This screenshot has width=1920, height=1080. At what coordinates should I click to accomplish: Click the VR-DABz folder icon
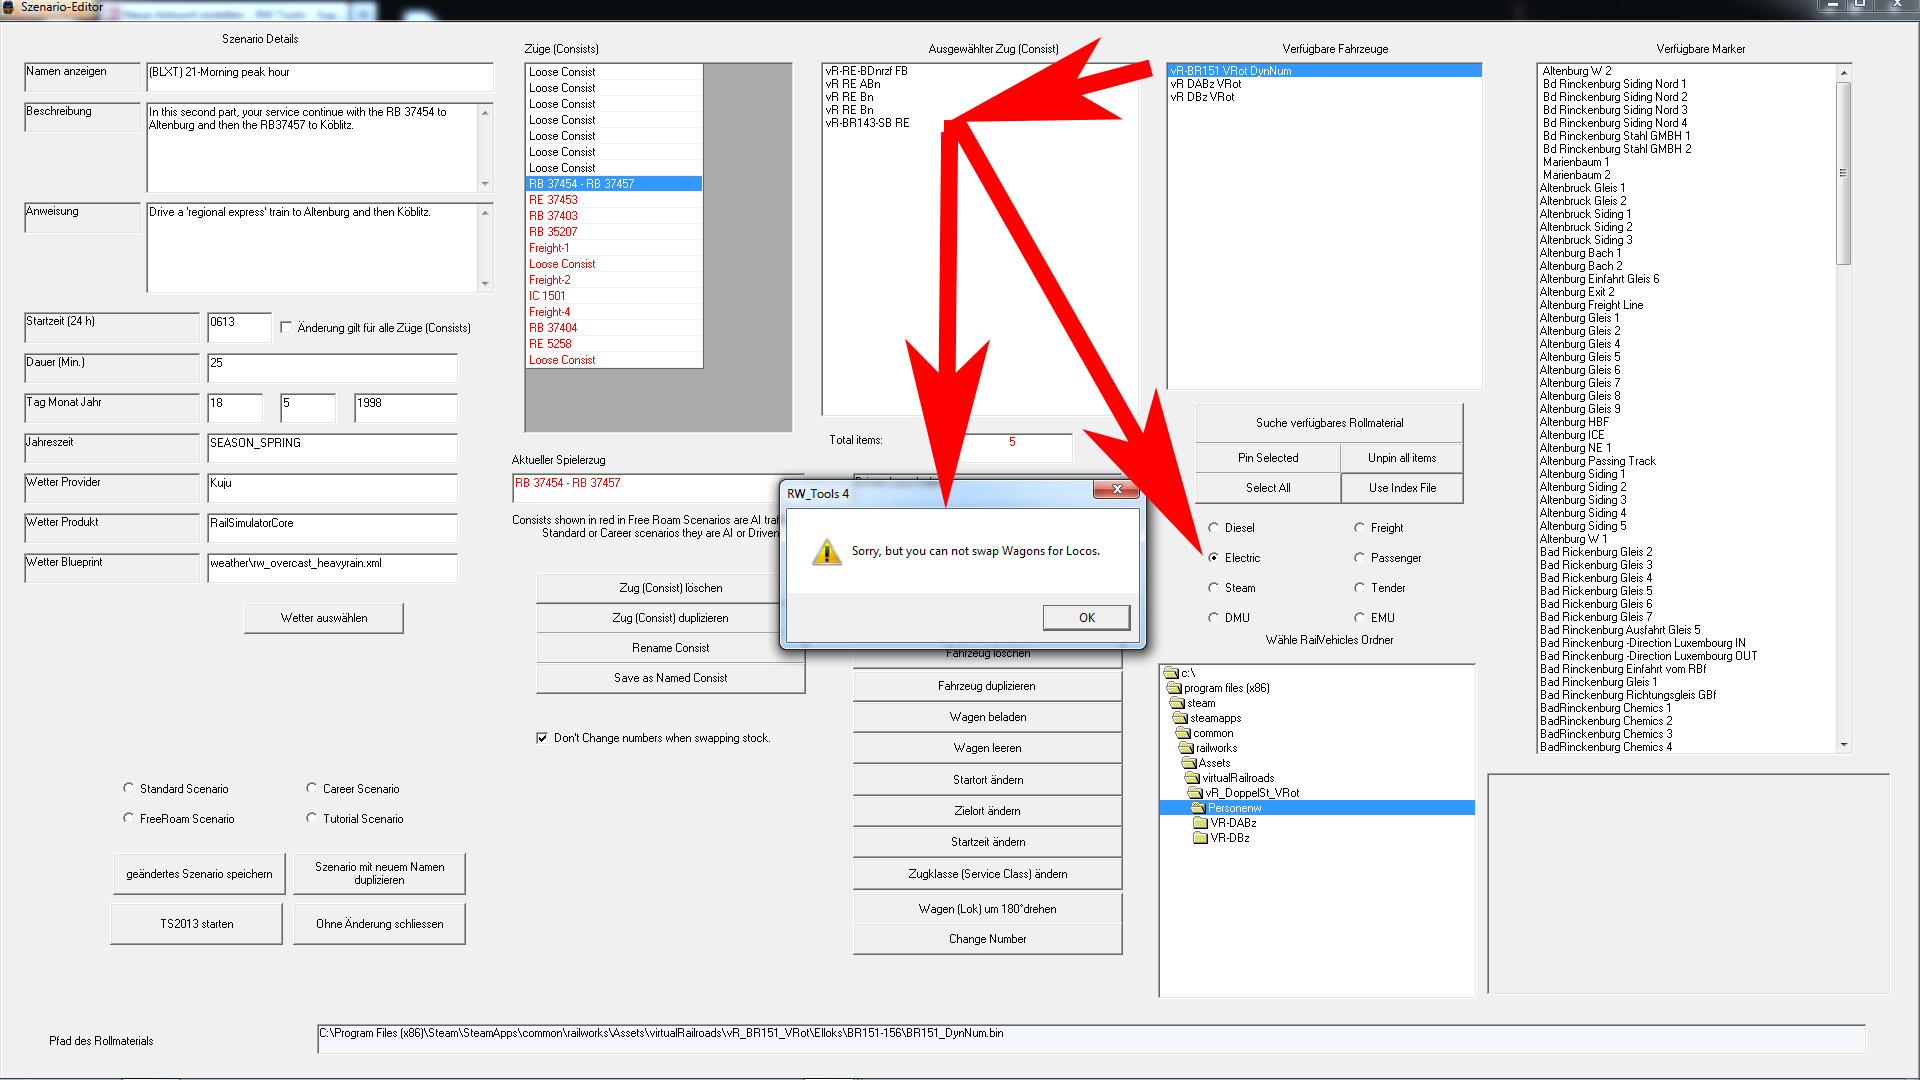(x=1200, y=823)
